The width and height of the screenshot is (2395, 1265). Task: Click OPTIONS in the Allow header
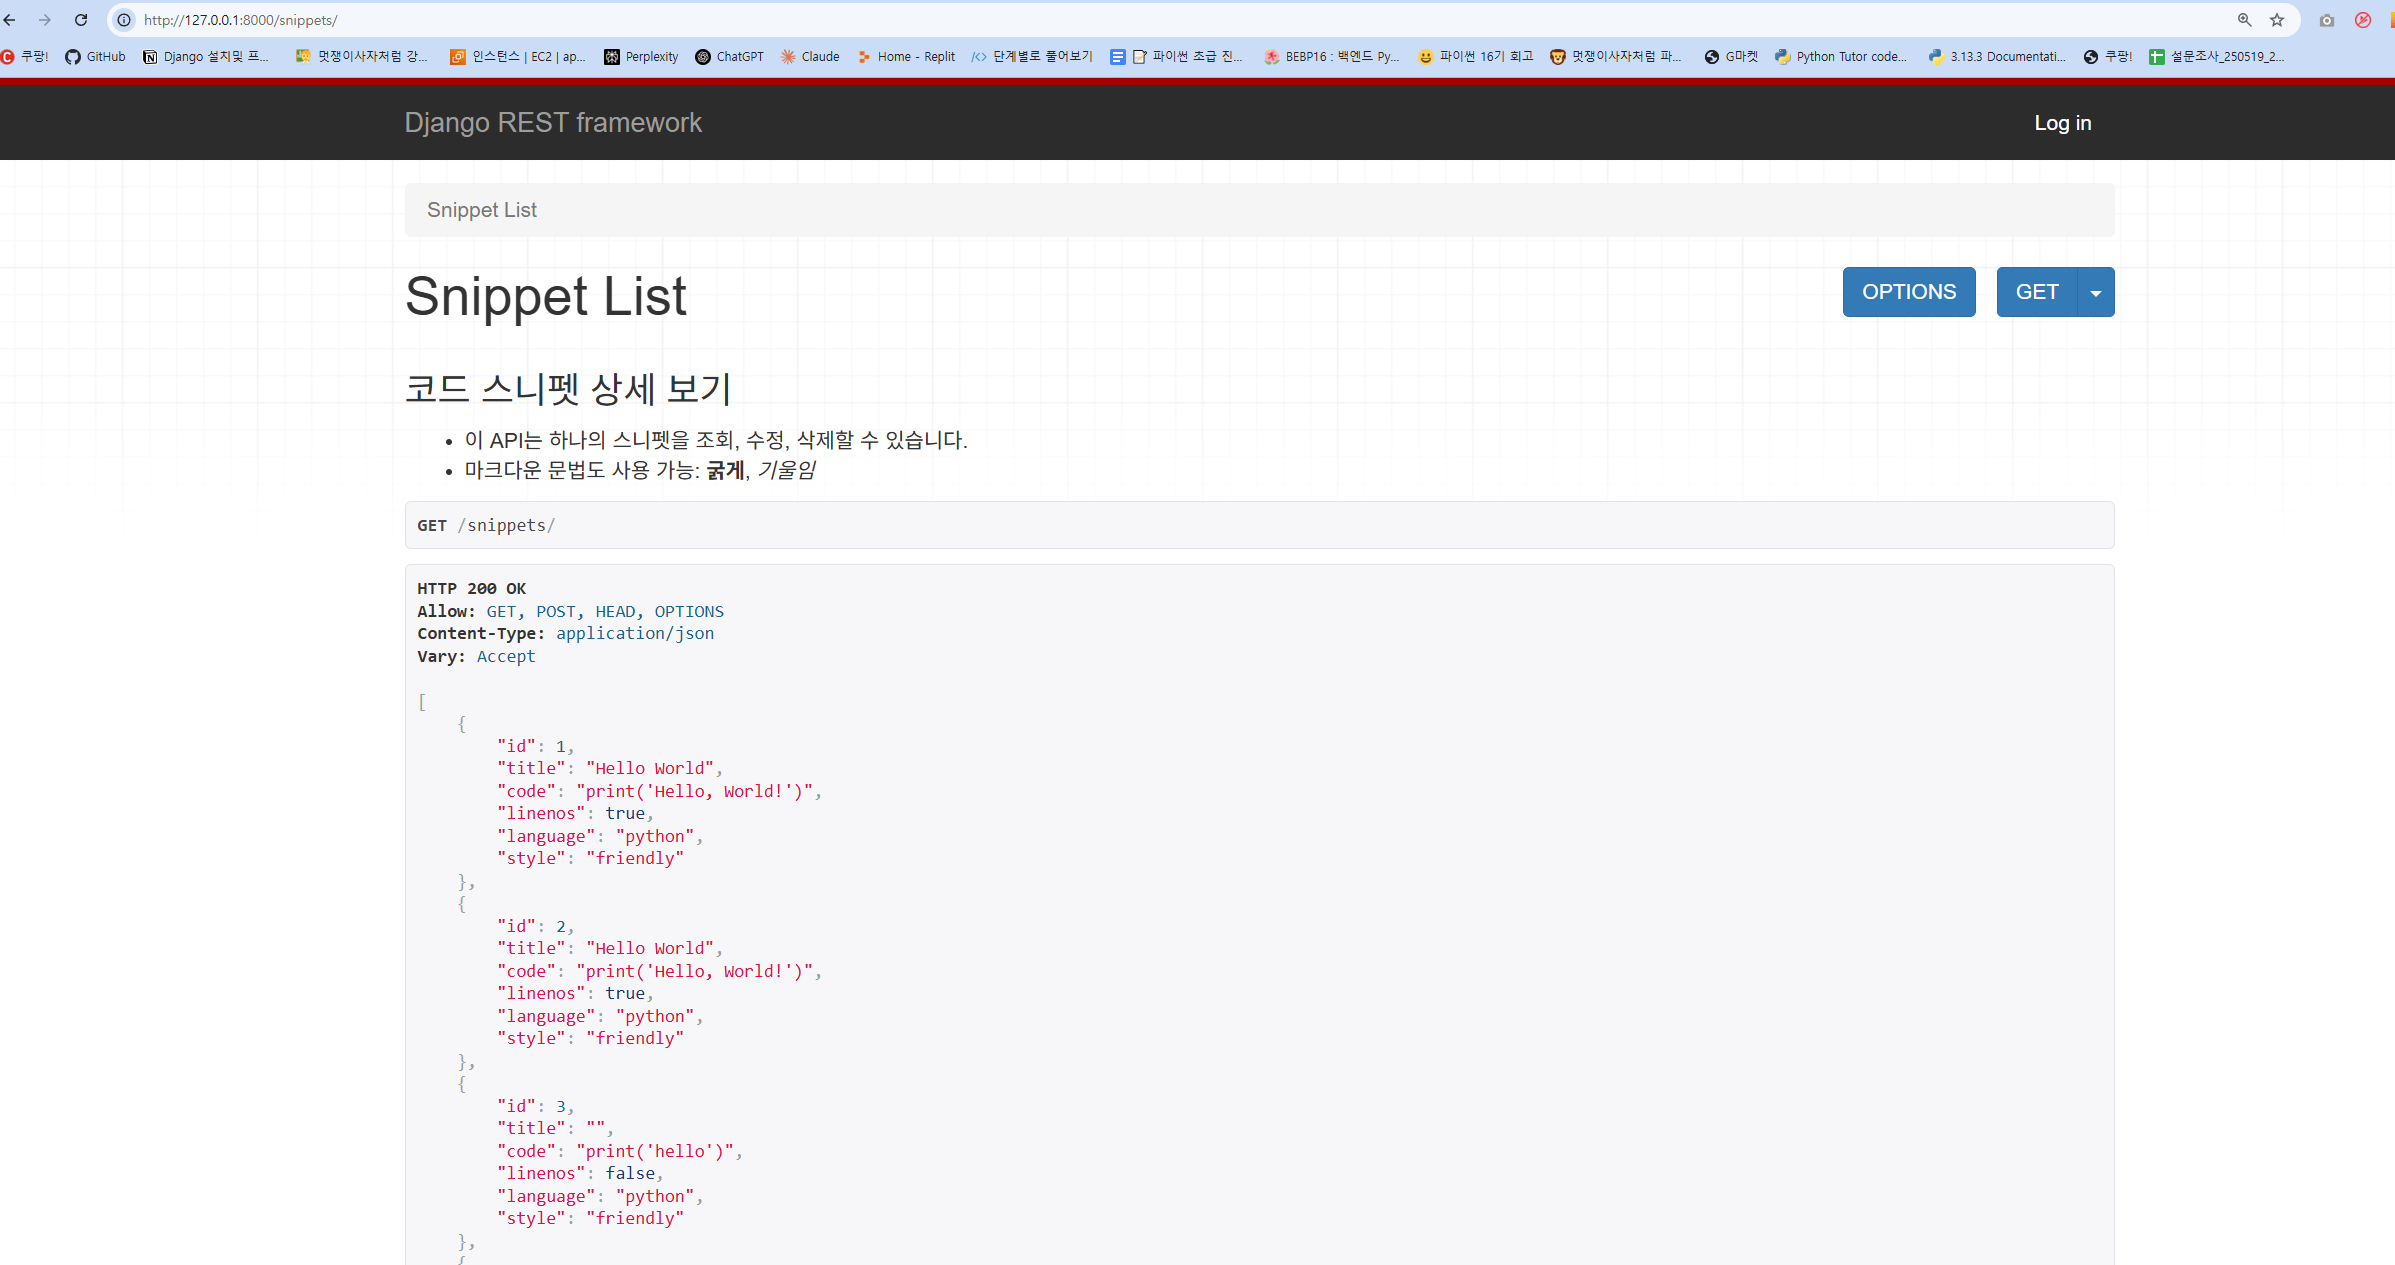tap(689, 612)
